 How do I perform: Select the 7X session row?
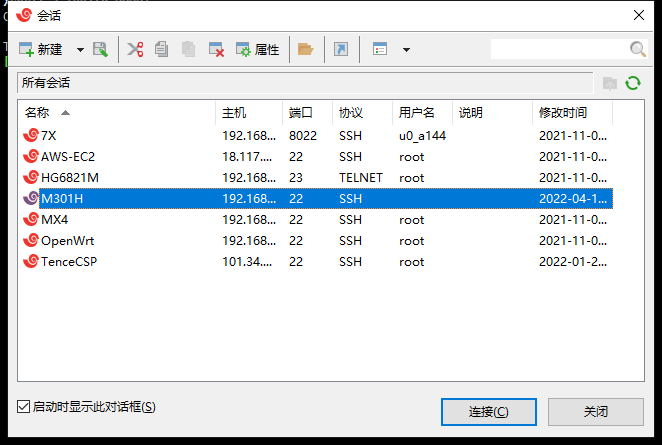(x=317, y=136)
